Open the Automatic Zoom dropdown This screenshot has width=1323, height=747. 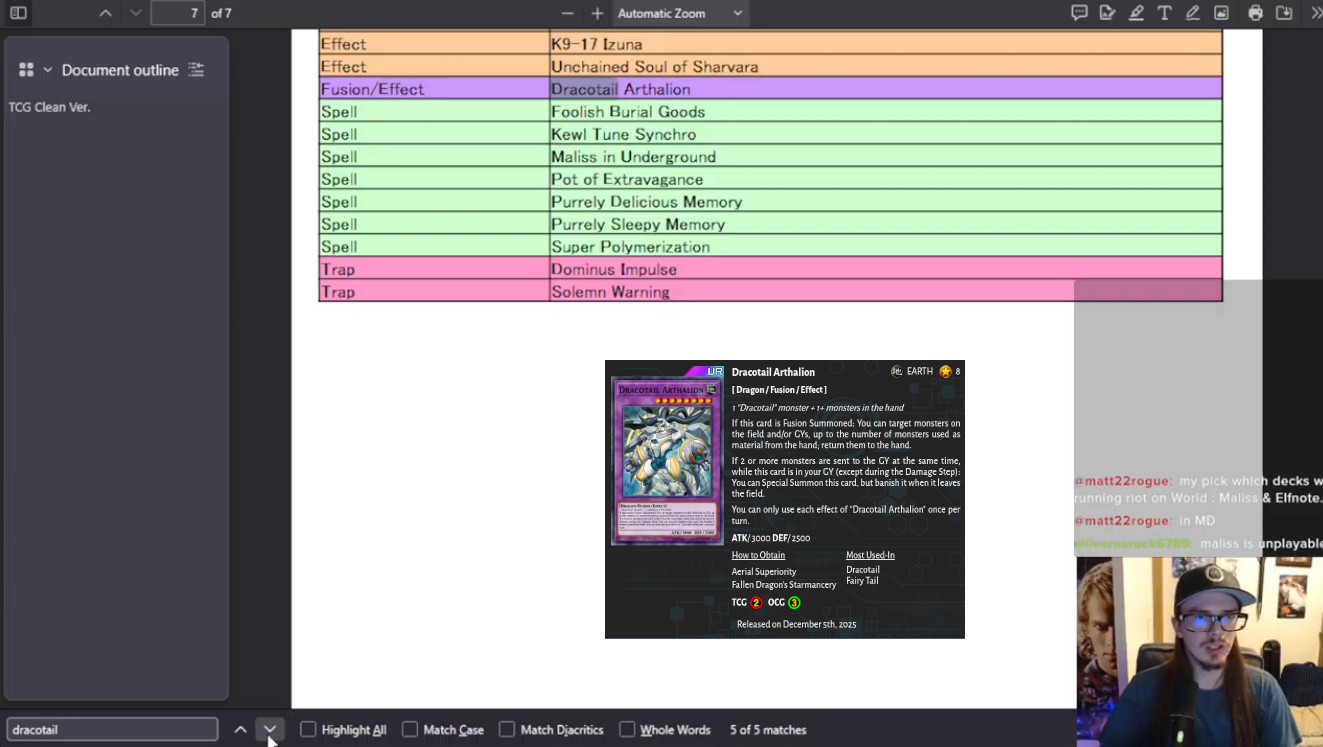point(680,13)
